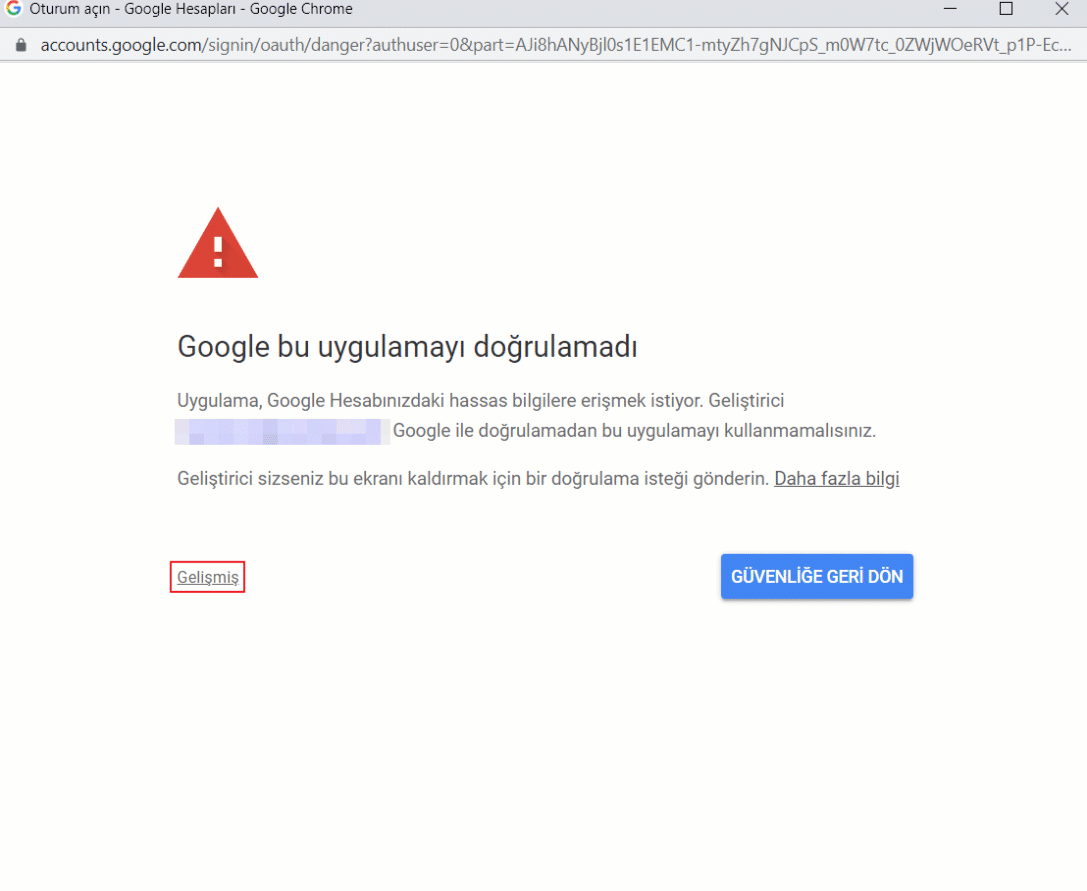Click the Gelişmiş advanced link
The height and width of the screenshot is (891, 1087).
tap(207, 577)
